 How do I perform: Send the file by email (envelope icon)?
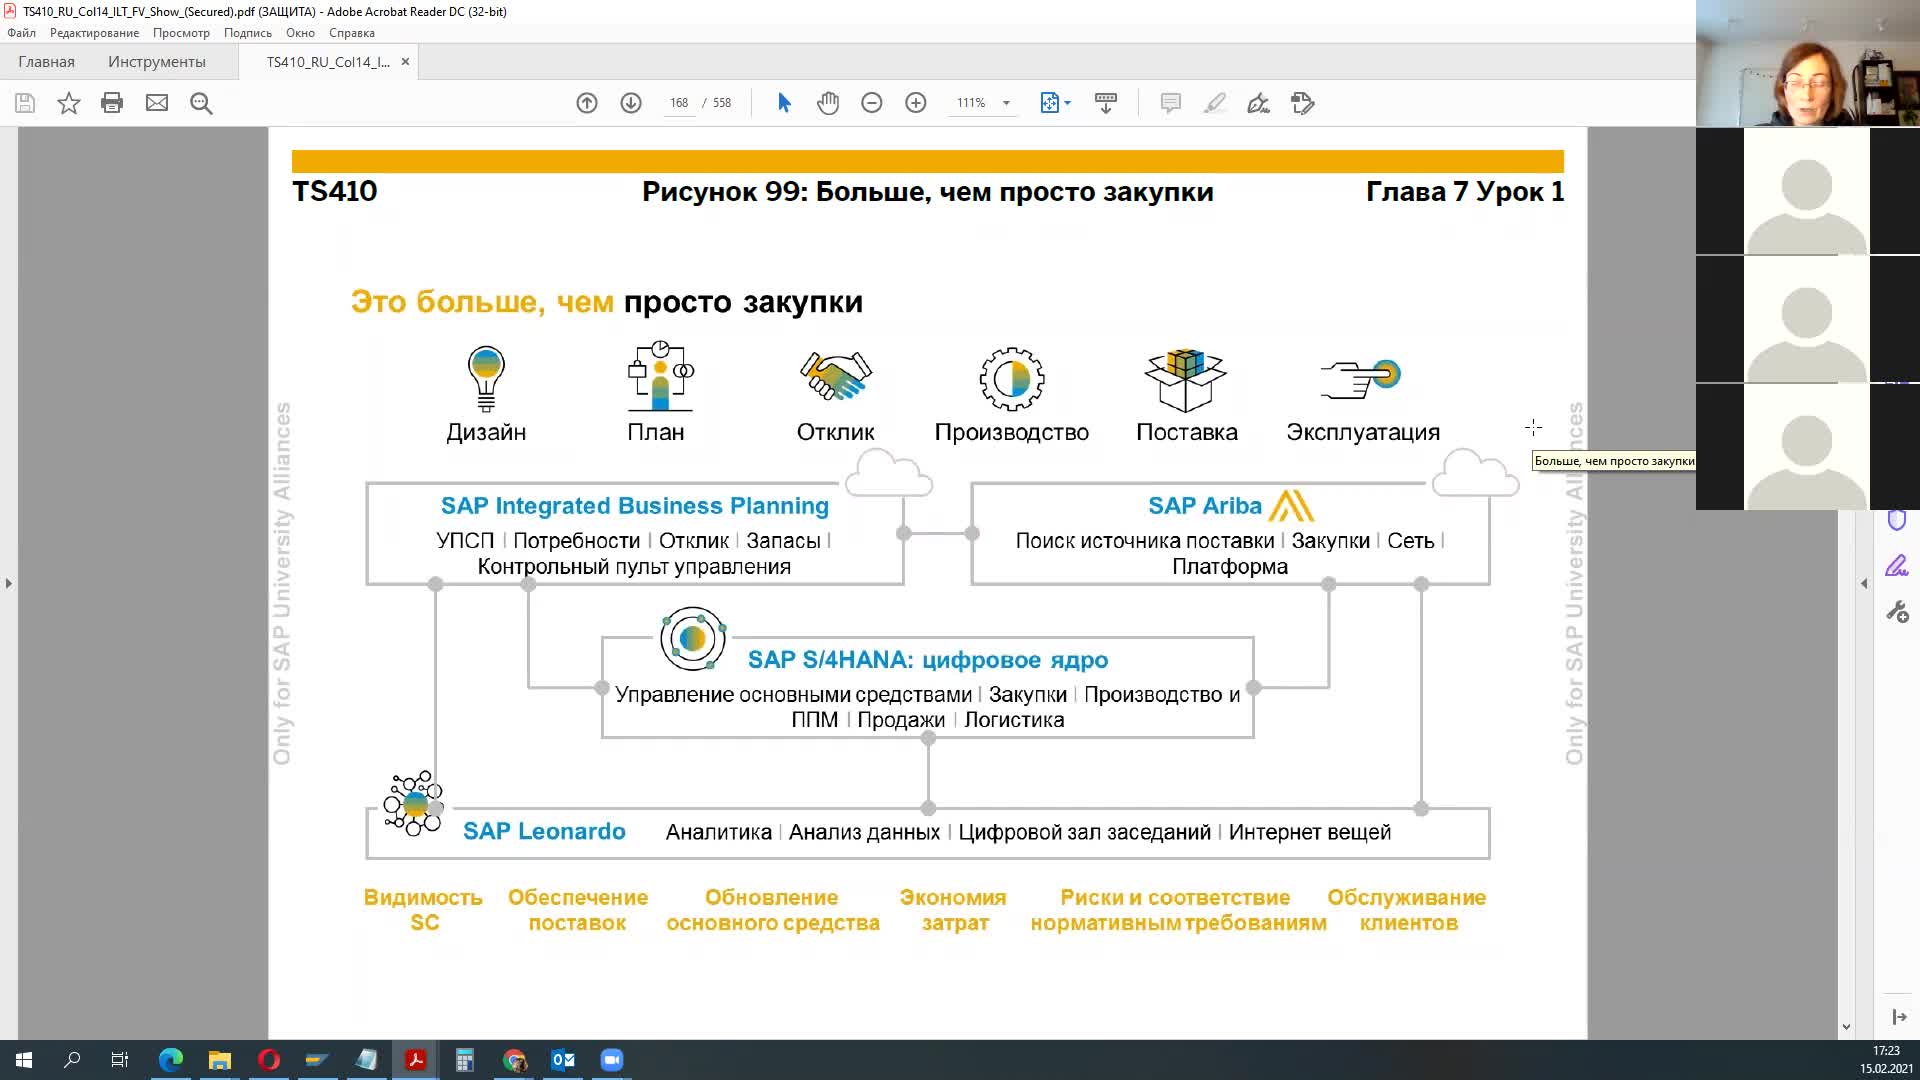tap(157, 103)
